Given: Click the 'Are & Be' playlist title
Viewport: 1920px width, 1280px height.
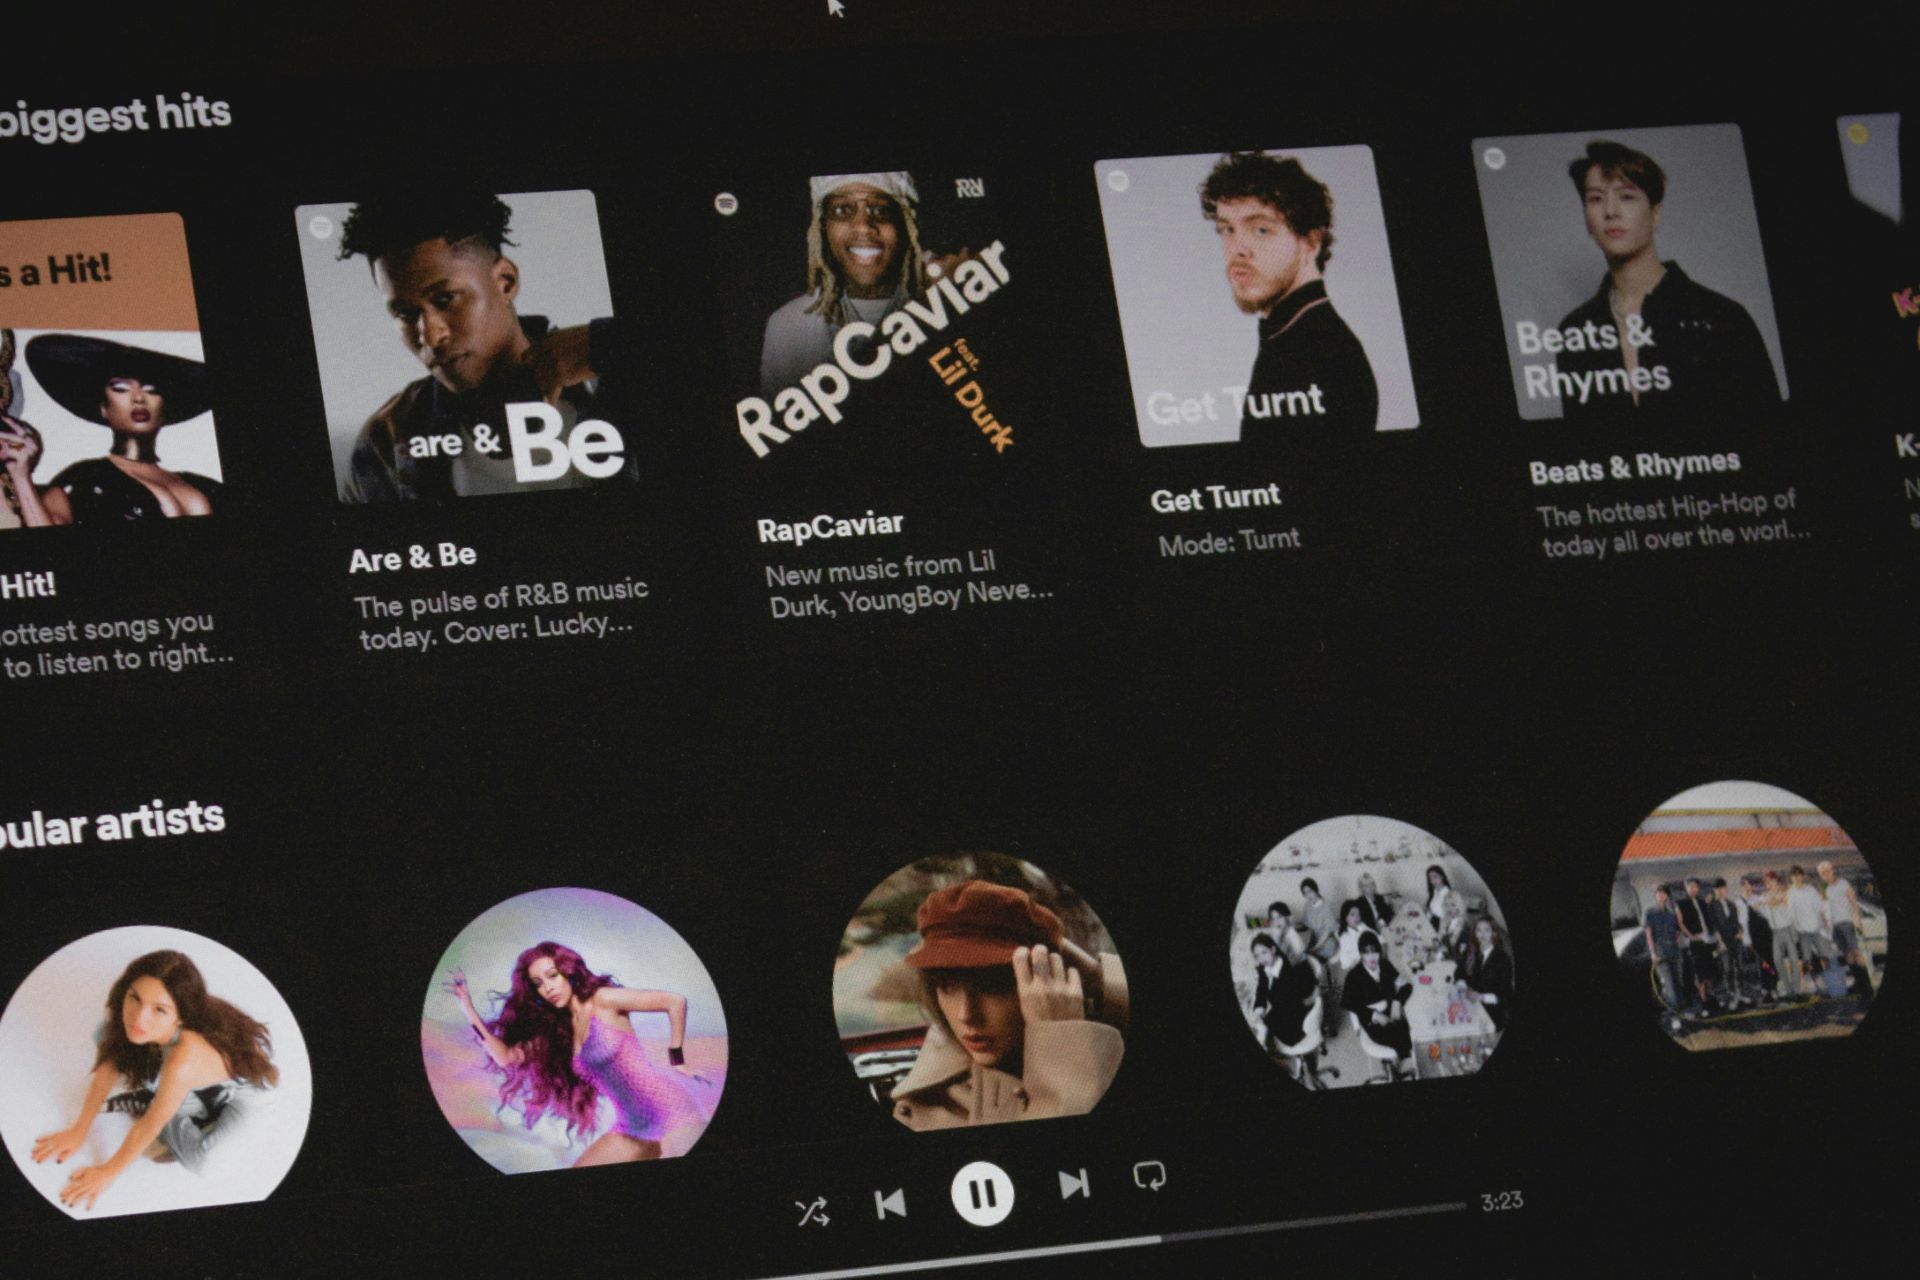Looking at the screenshot, I should 413,558.
